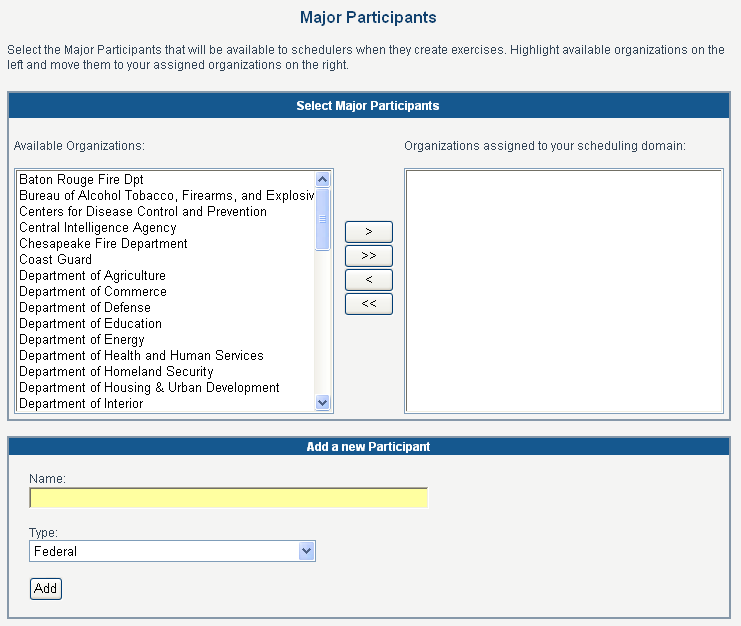
Task: Select Department of Homeland Security
Action: tap(166, 372)
